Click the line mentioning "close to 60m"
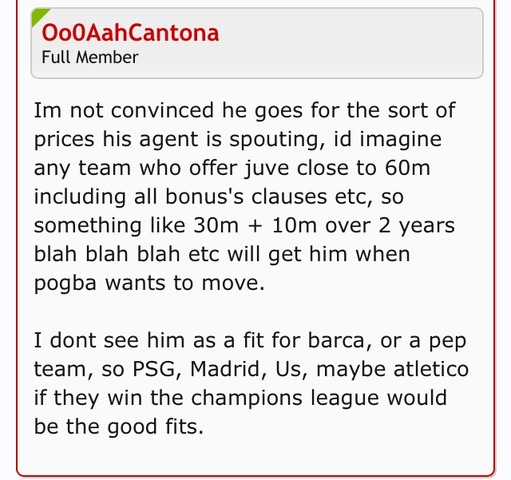 click(232, 168)
